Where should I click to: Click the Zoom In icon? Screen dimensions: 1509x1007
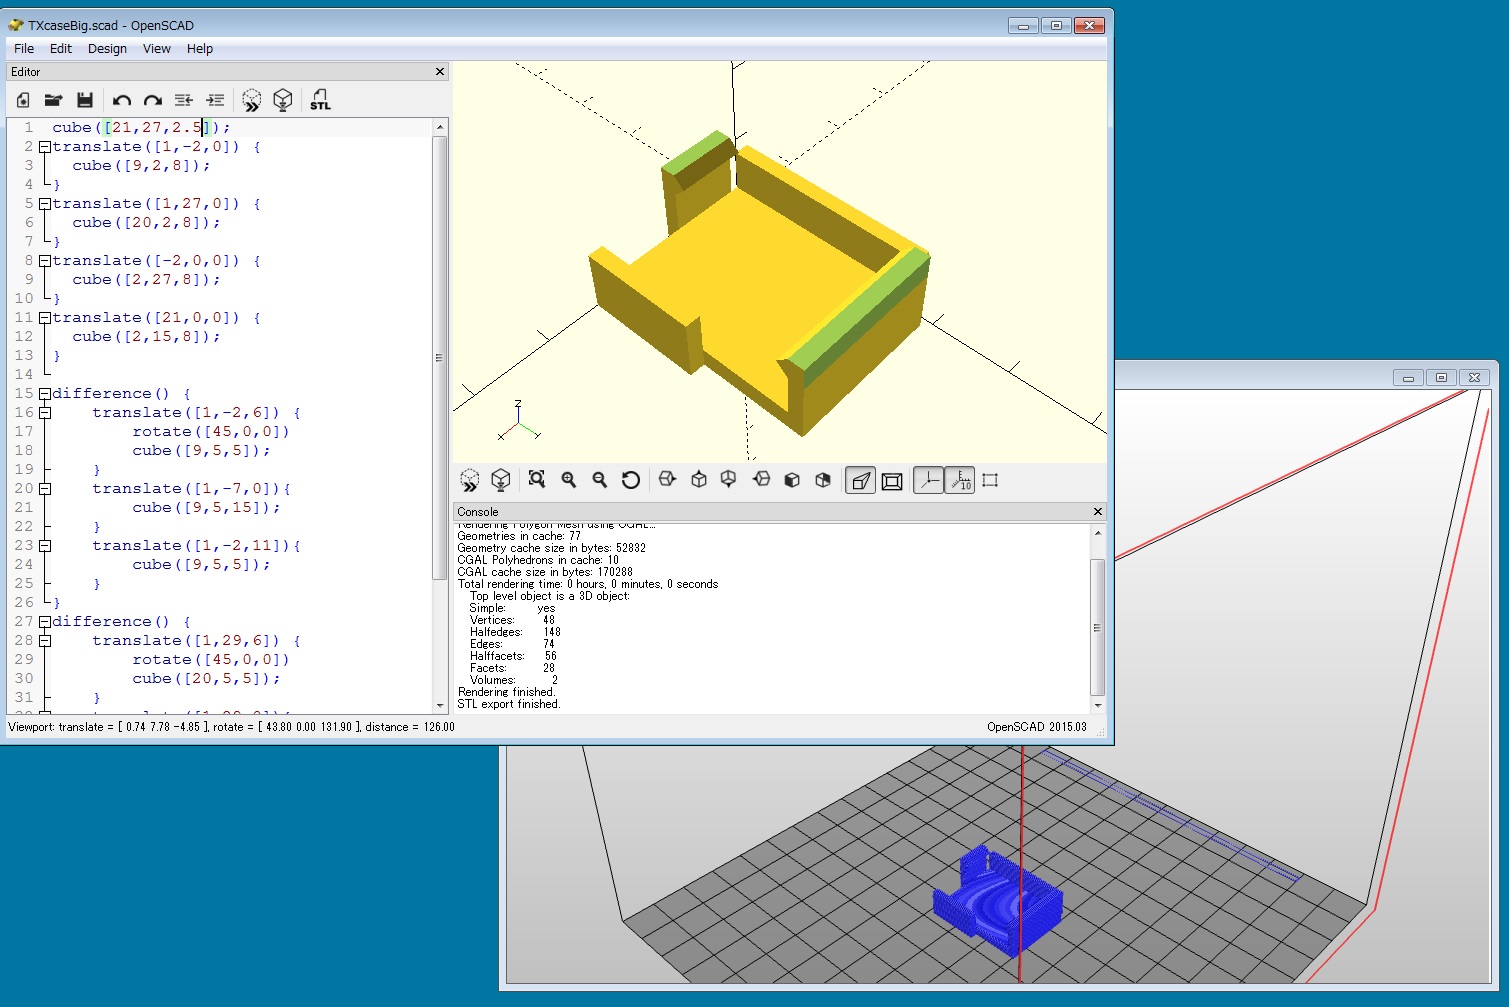569,480
